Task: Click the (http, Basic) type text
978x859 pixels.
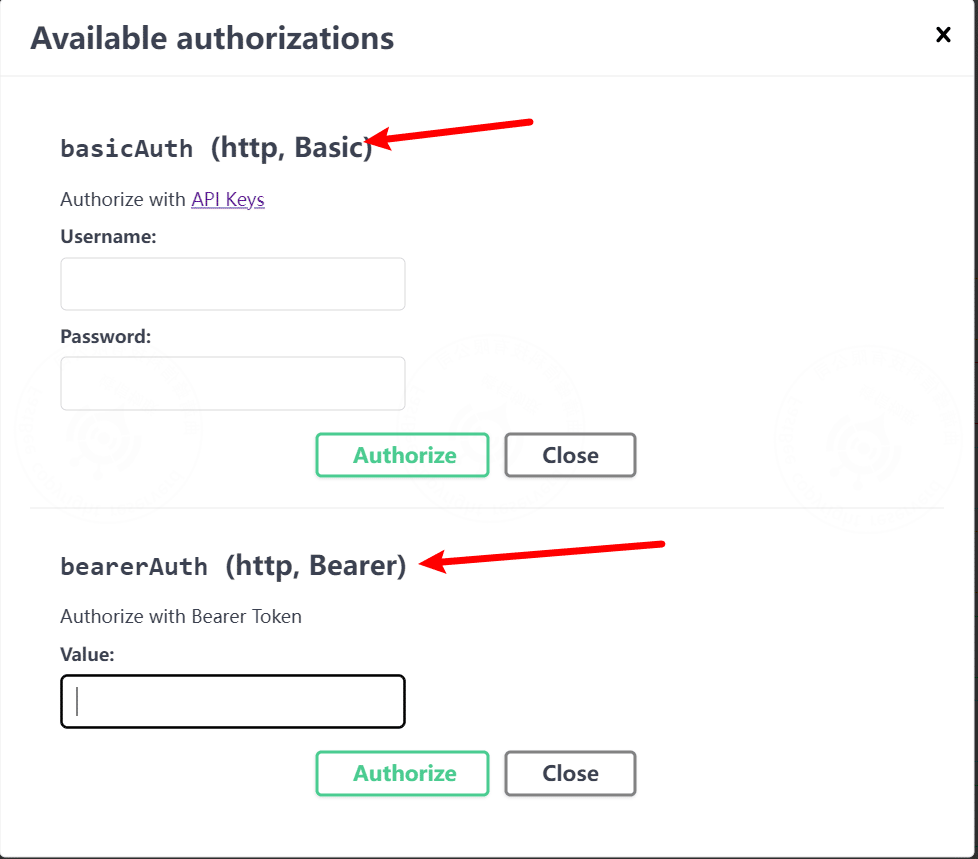Action: [291, 148]
